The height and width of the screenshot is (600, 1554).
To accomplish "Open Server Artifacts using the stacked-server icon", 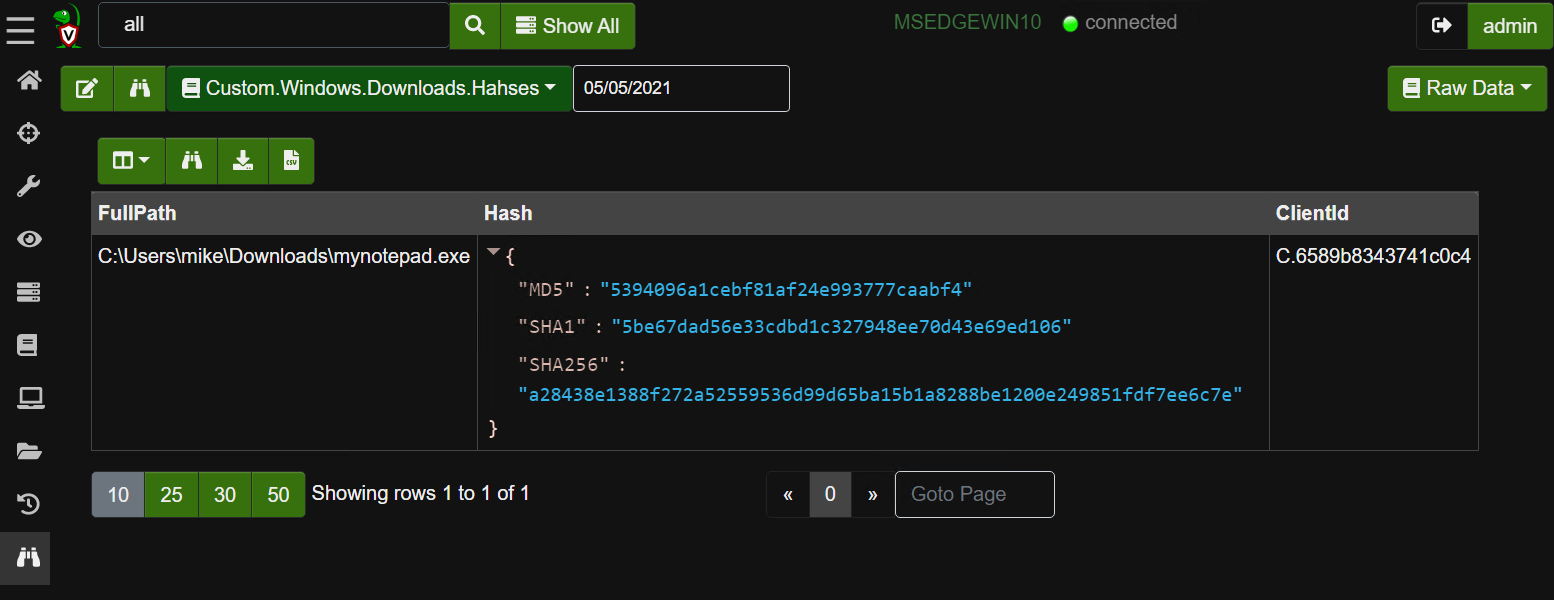I will click(x=27, y=291).
